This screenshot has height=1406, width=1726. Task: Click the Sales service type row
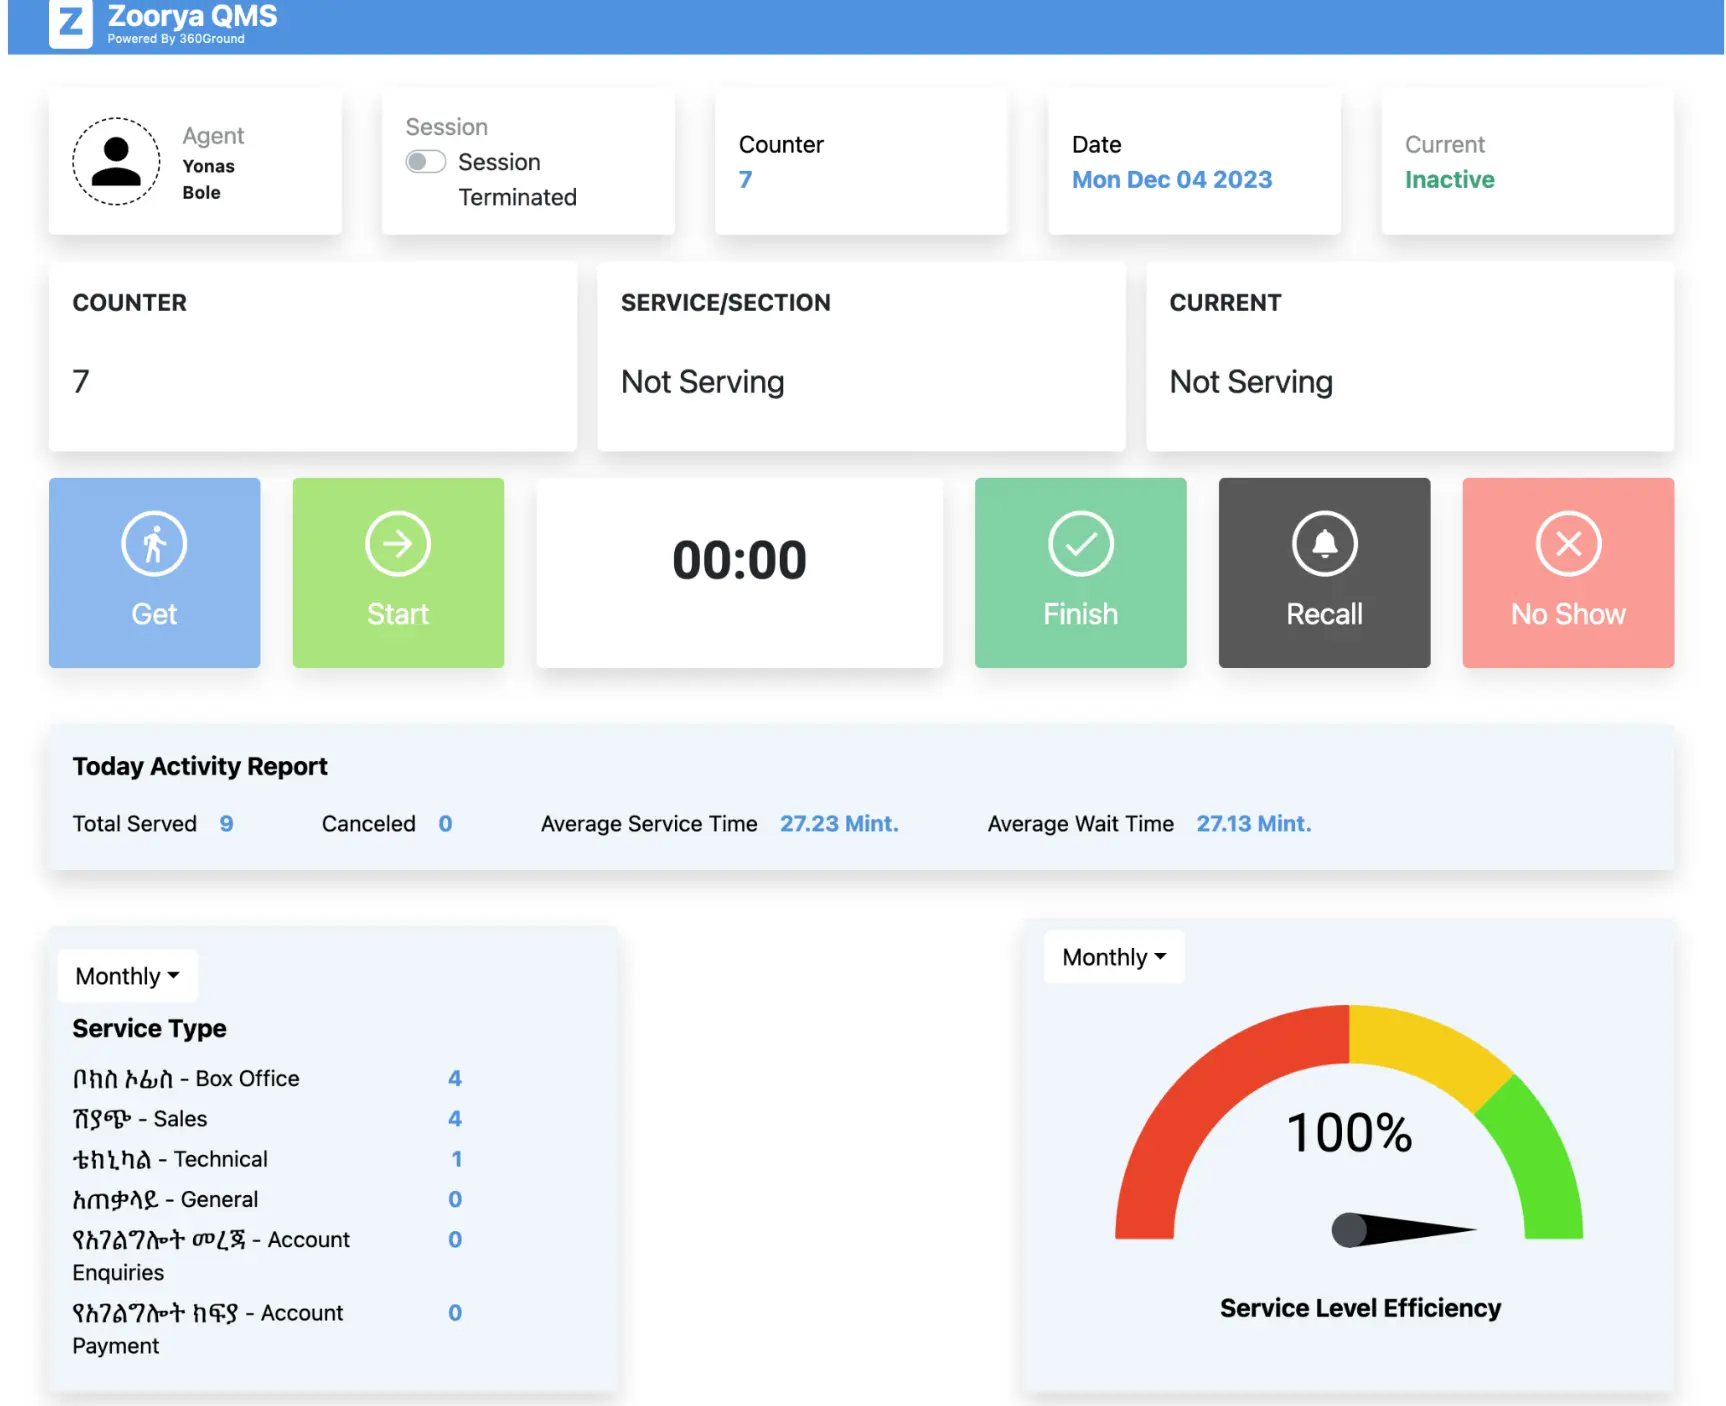click(140, 1119)
